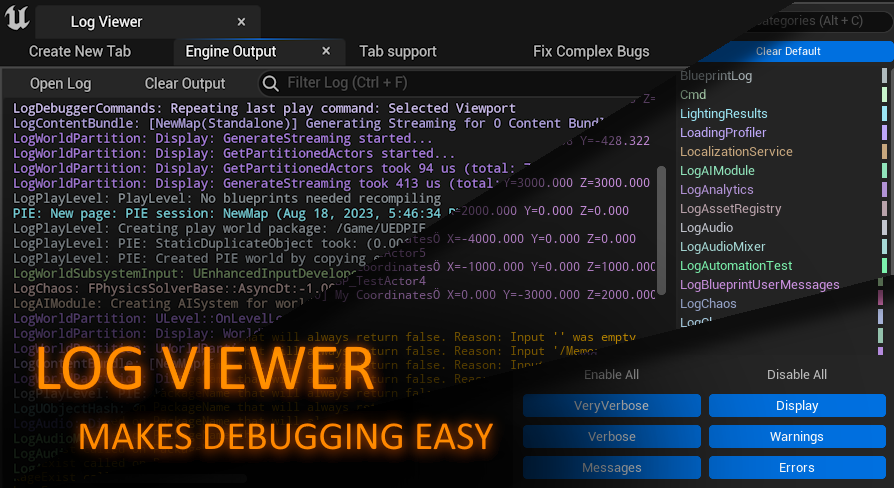Screen dimensions: 894x488
Task: Open the Fix Complex Bugs tab
Action: click(591, 51)
